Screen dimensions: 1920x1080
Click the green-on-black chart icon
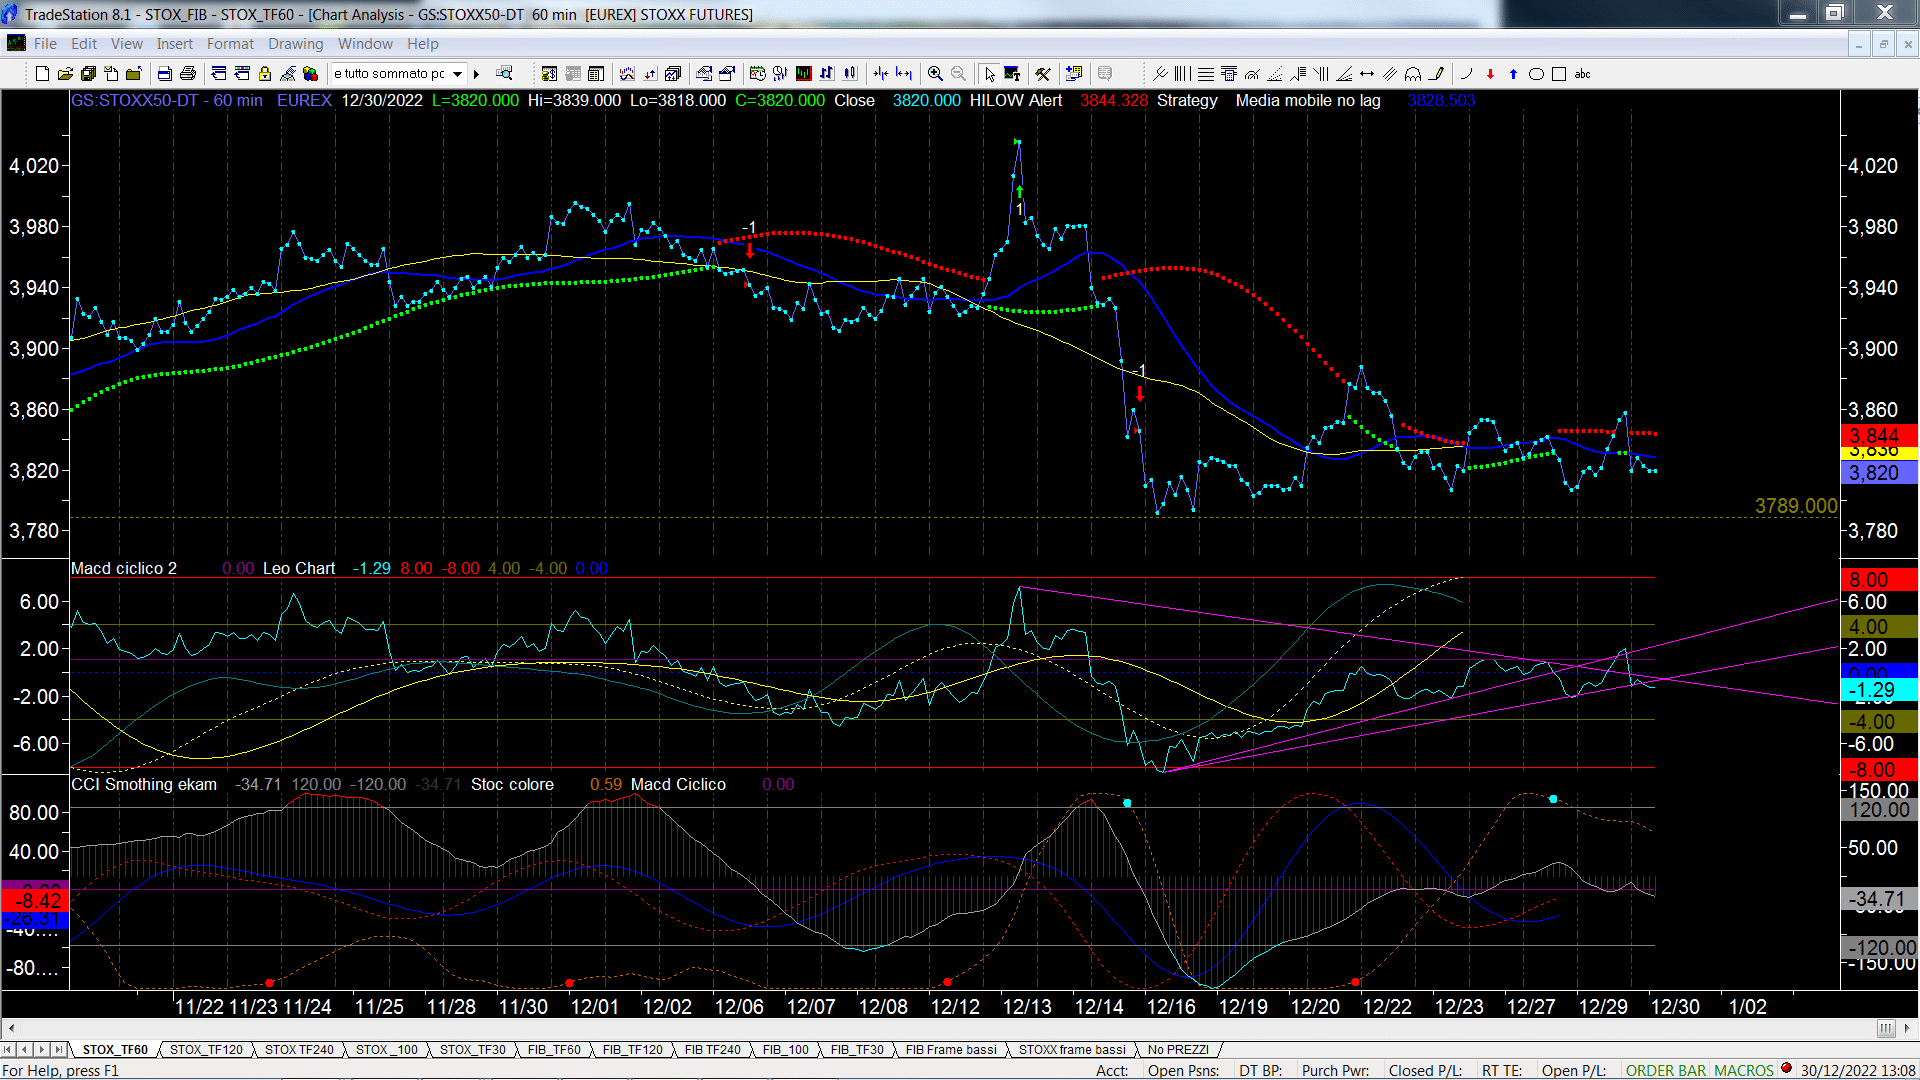(803, 74)
